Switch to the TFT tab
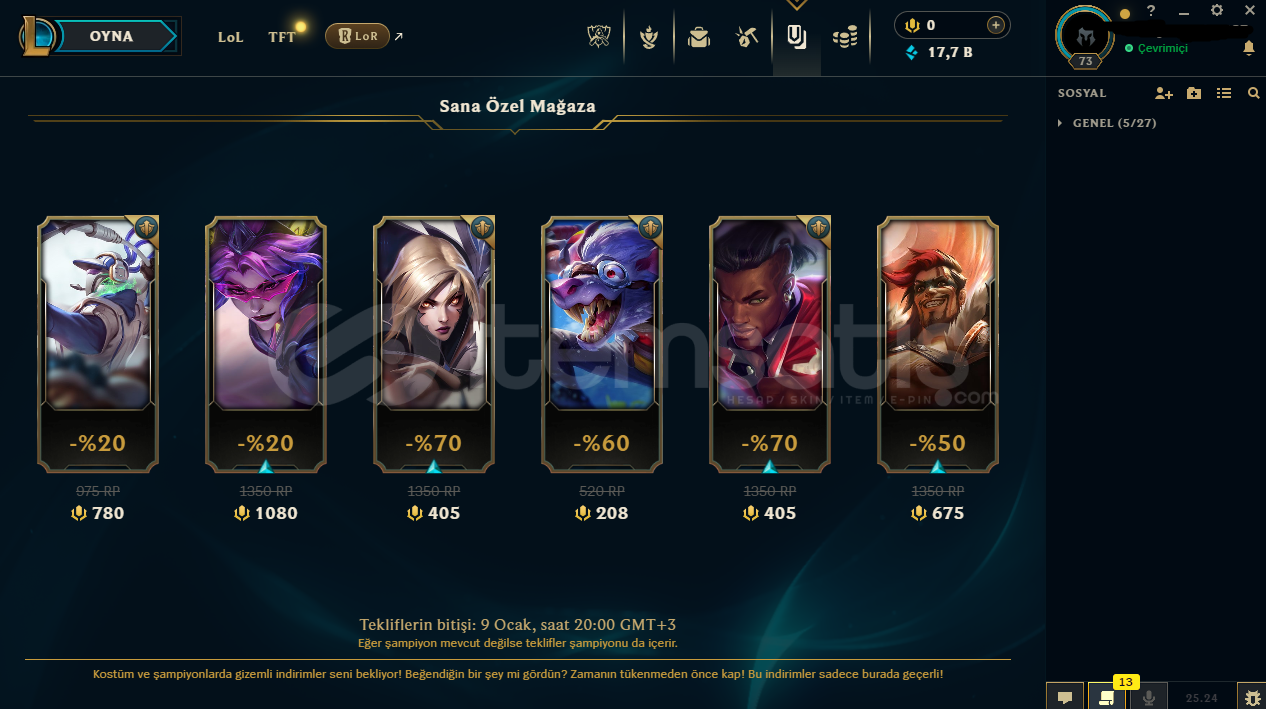This screenshot has height=709, width=1266. coord(282,37)
